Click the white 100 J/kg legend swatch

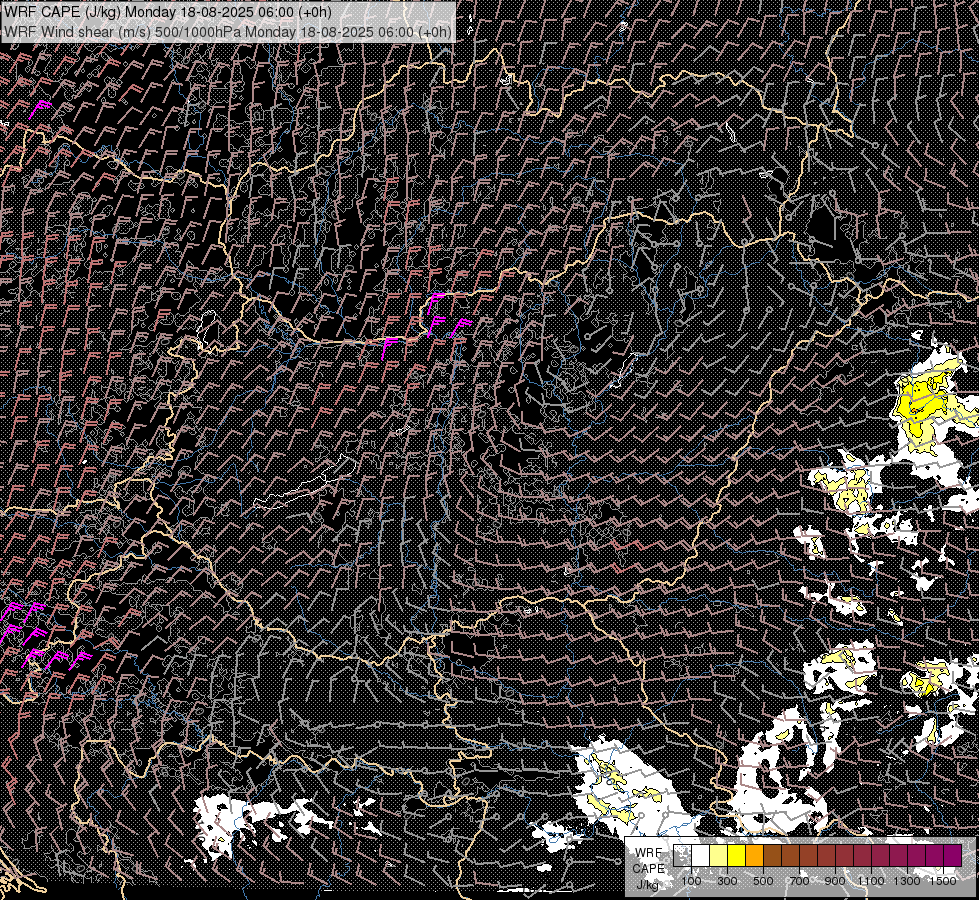tap(701, 855)
